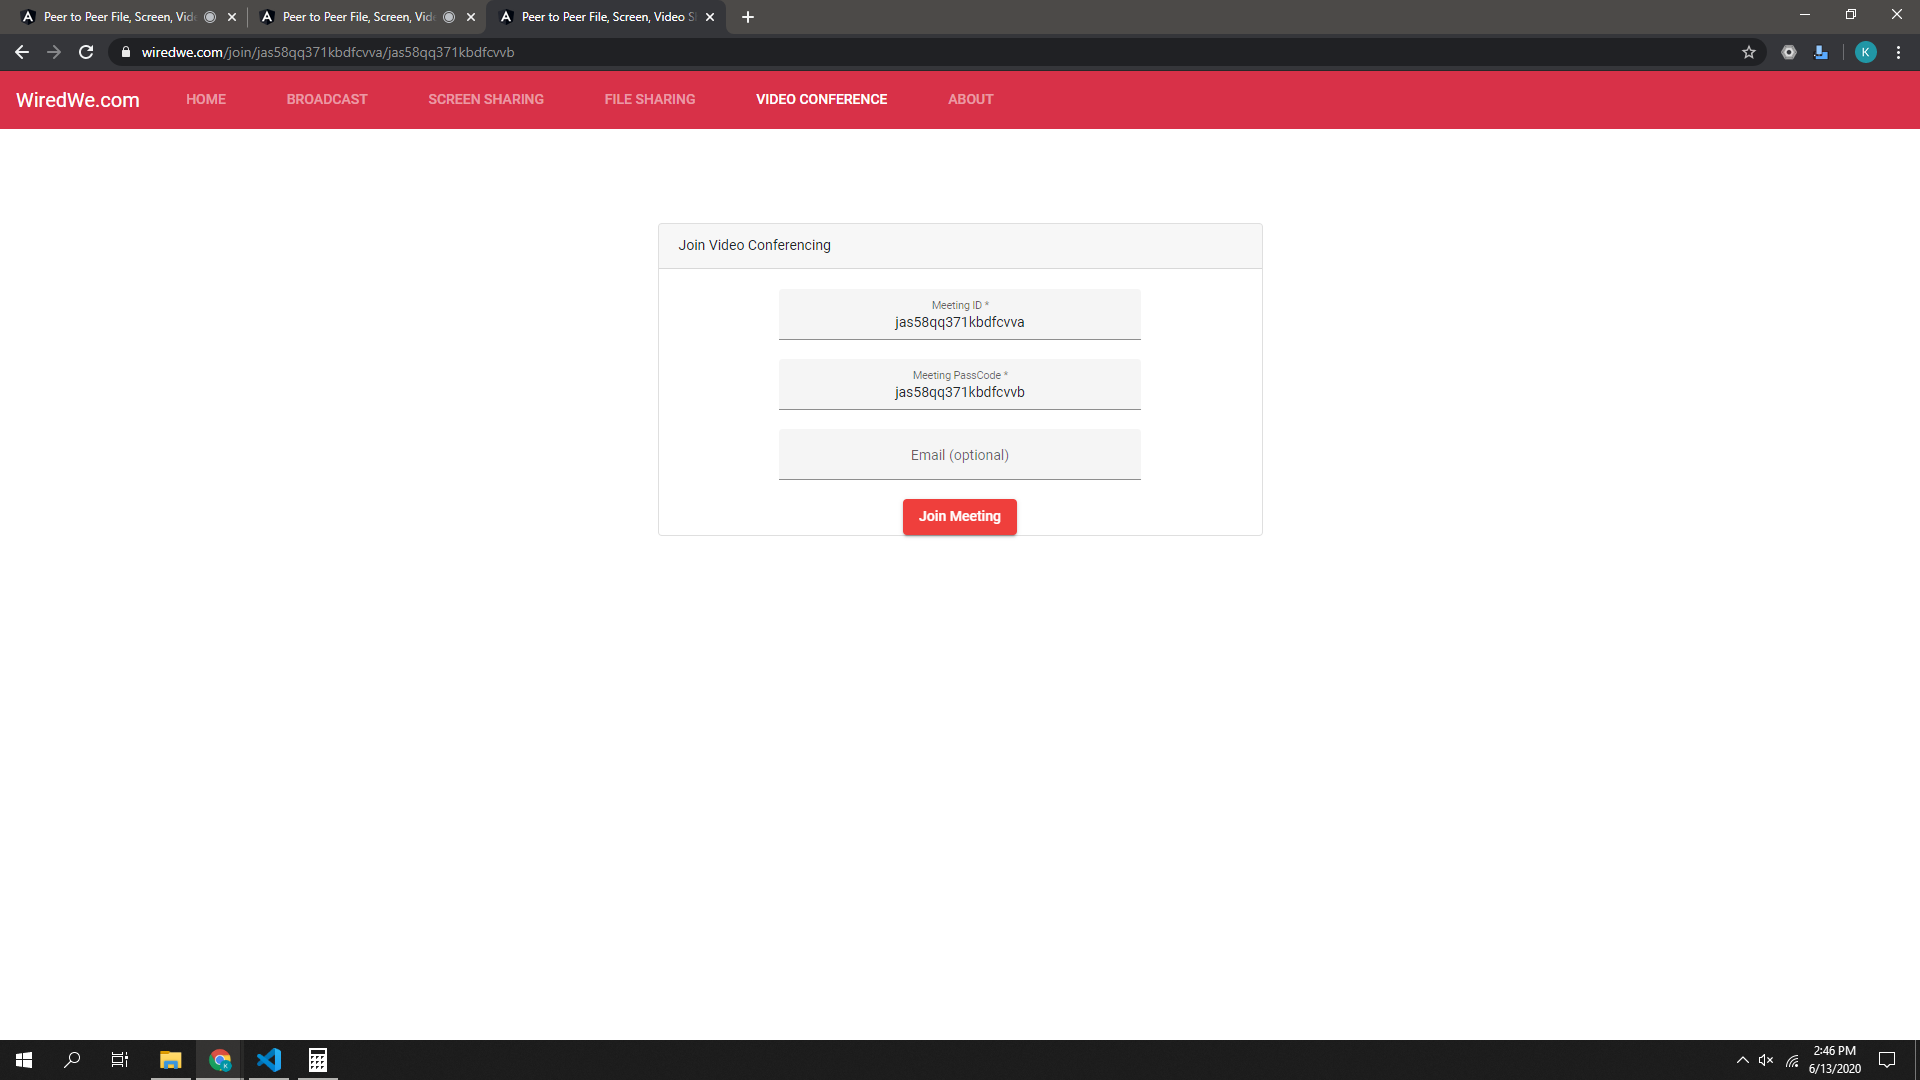The image size is (1920, 1080).
Task: Switch to the first browser tab
Action: click(x=118, y=17)
